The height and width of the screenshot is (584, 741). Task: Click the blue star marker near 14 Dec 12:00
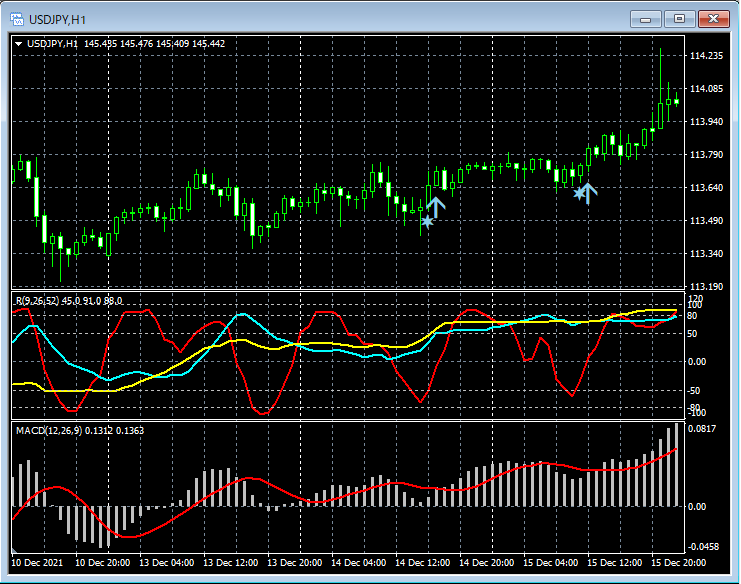point(427,222)
